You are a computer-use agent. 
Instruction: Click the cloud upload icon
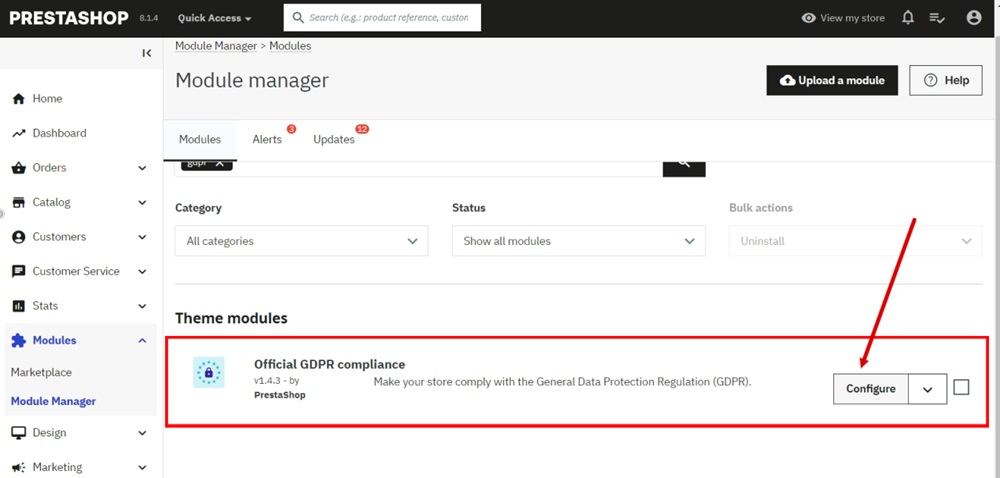[788, 80]
